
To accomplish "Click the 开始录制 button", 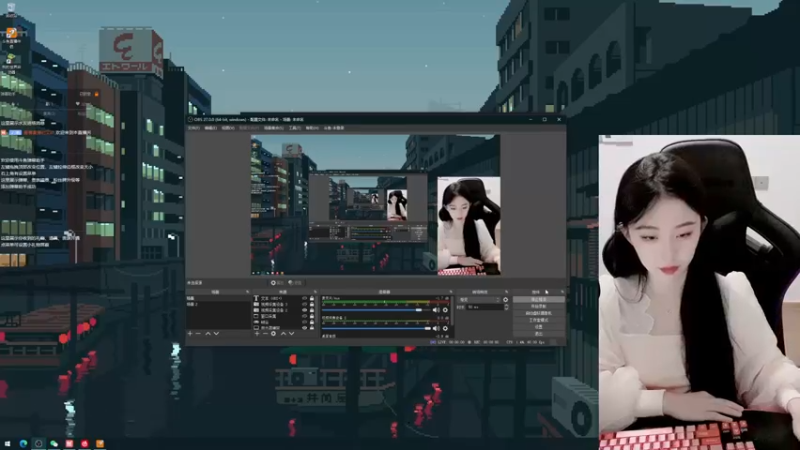I will [x=538, y=306].
